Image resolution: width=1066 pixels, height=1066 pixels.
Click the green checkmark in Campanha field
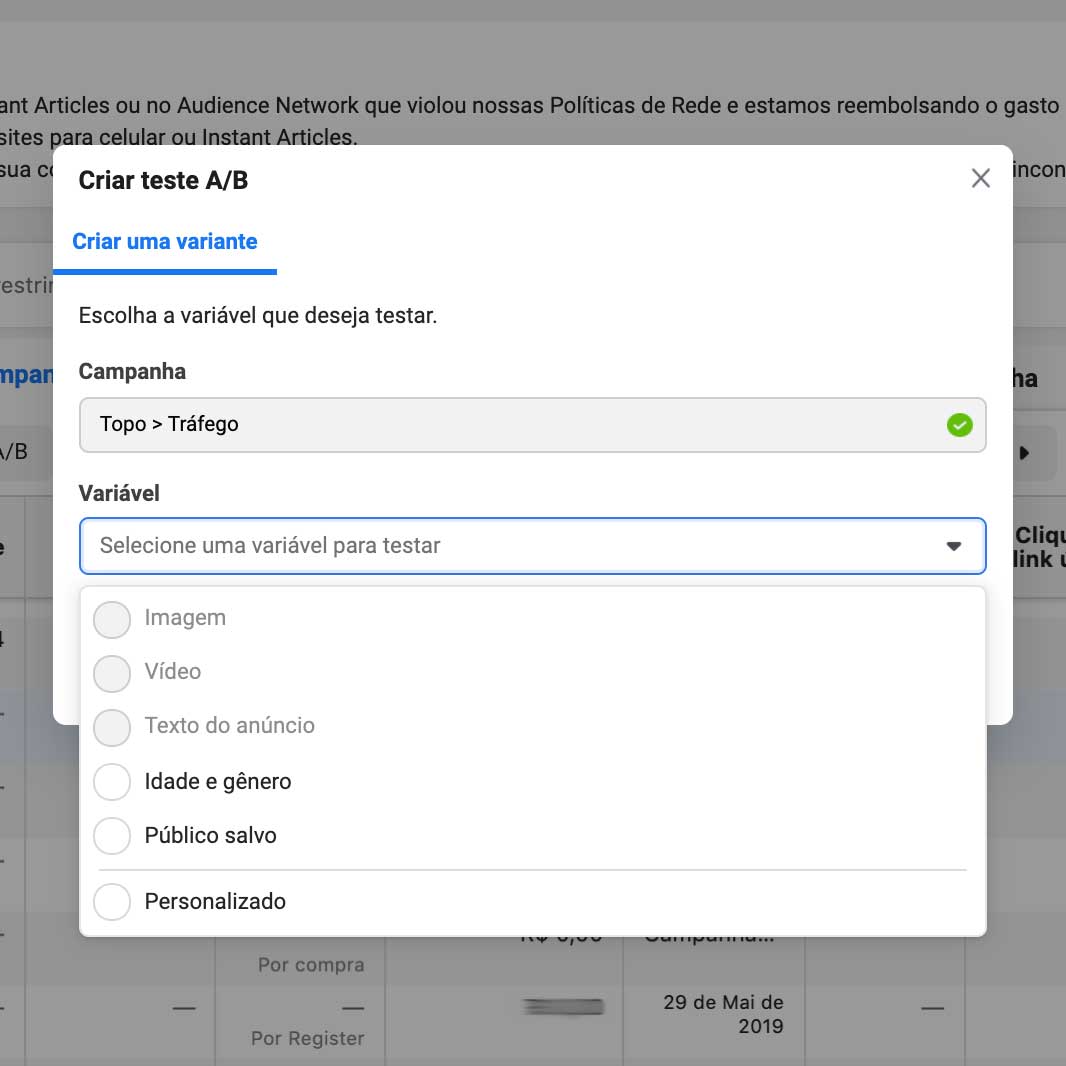tap(959, 425)
